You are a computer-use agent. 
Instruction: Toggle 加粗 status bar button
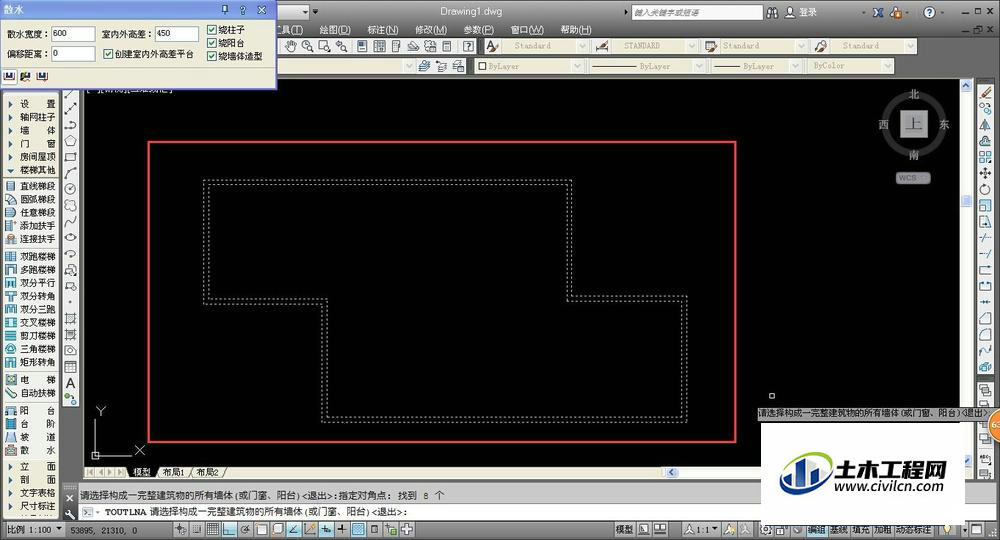coord(883,530)
